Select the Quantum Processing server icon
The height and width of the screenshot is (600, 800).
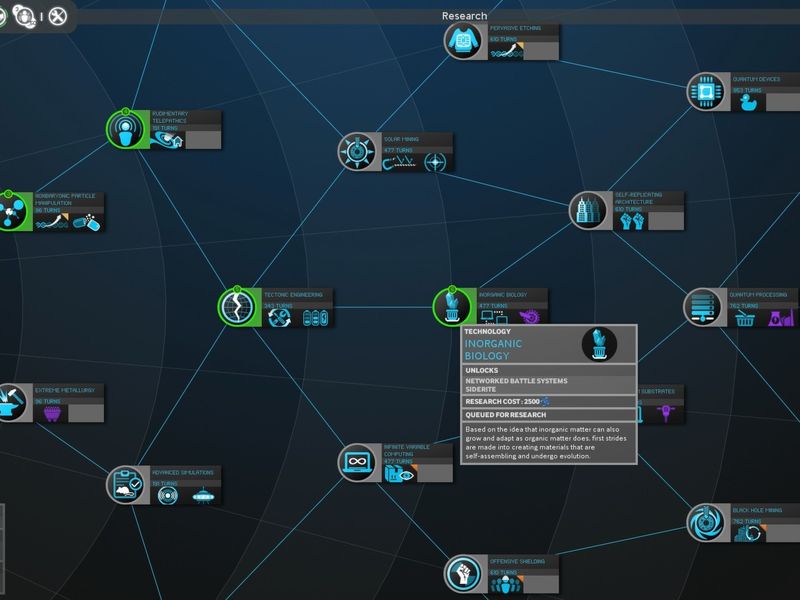(x=703, y=307)
